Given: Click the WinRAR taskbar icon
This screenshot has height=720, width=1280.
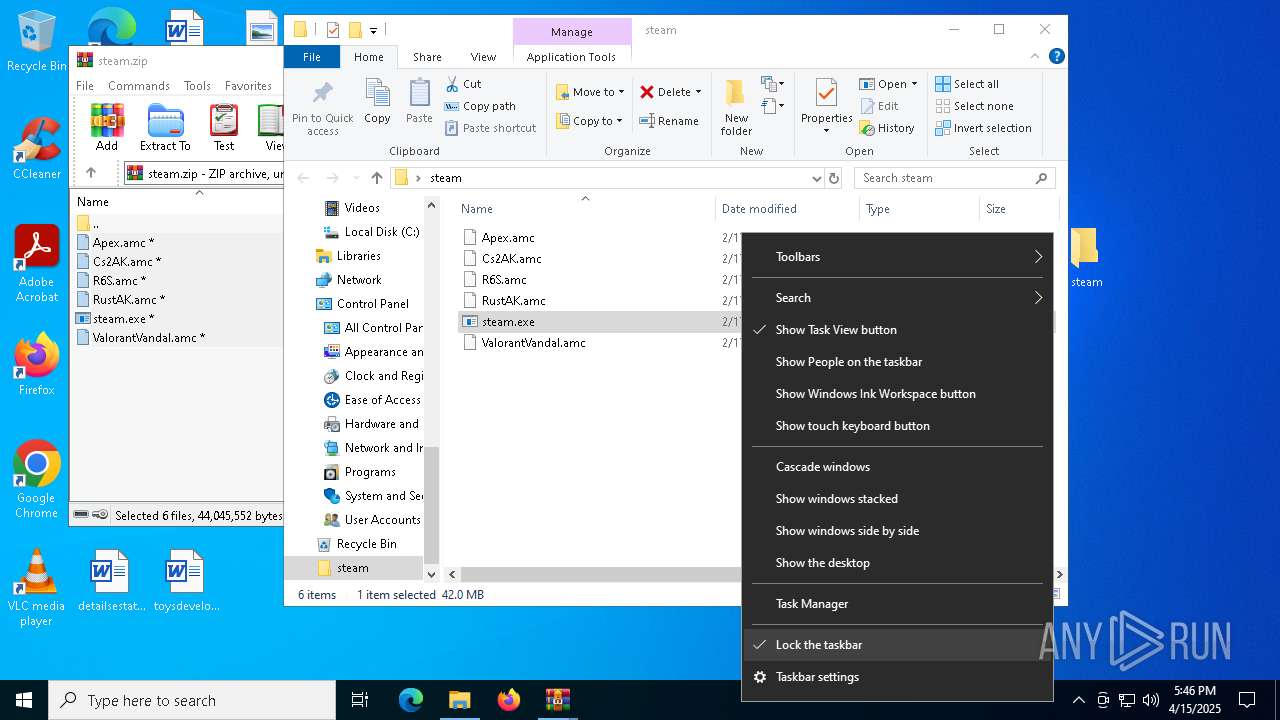Looking at the screenshot, I should [558, 700].
